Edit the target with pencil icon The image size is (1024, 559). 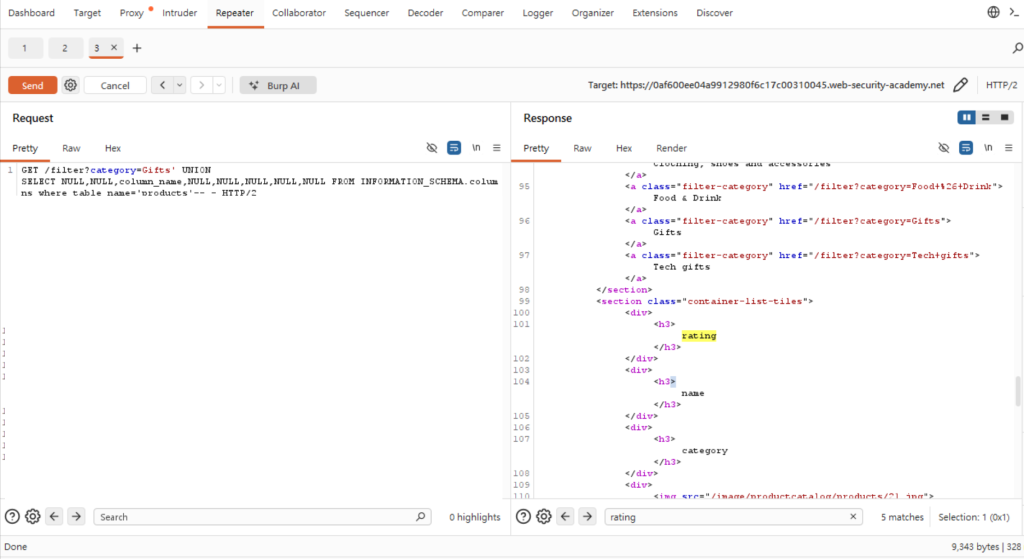coord(960,85)
